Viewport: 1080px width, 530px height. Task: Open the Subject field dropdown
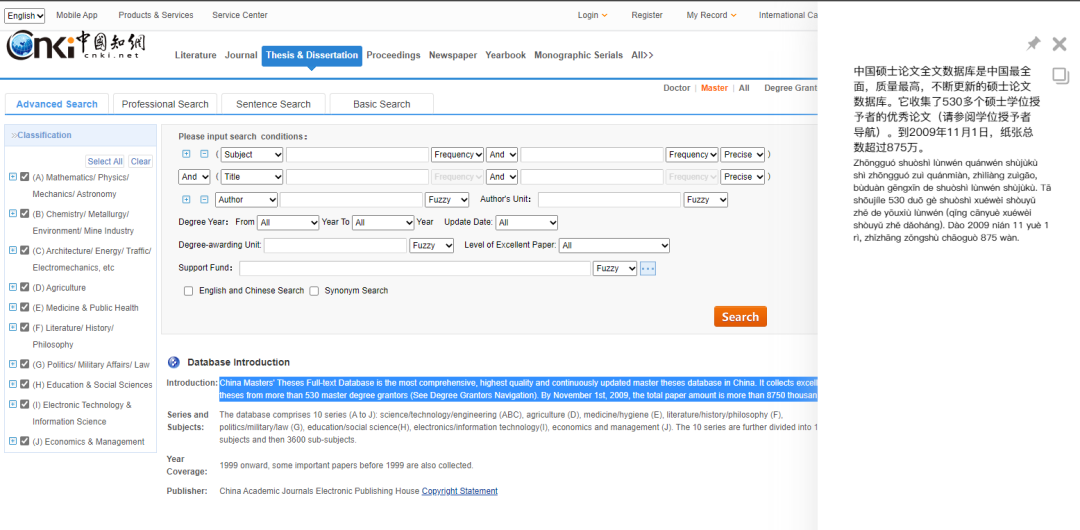click(252, 155)
